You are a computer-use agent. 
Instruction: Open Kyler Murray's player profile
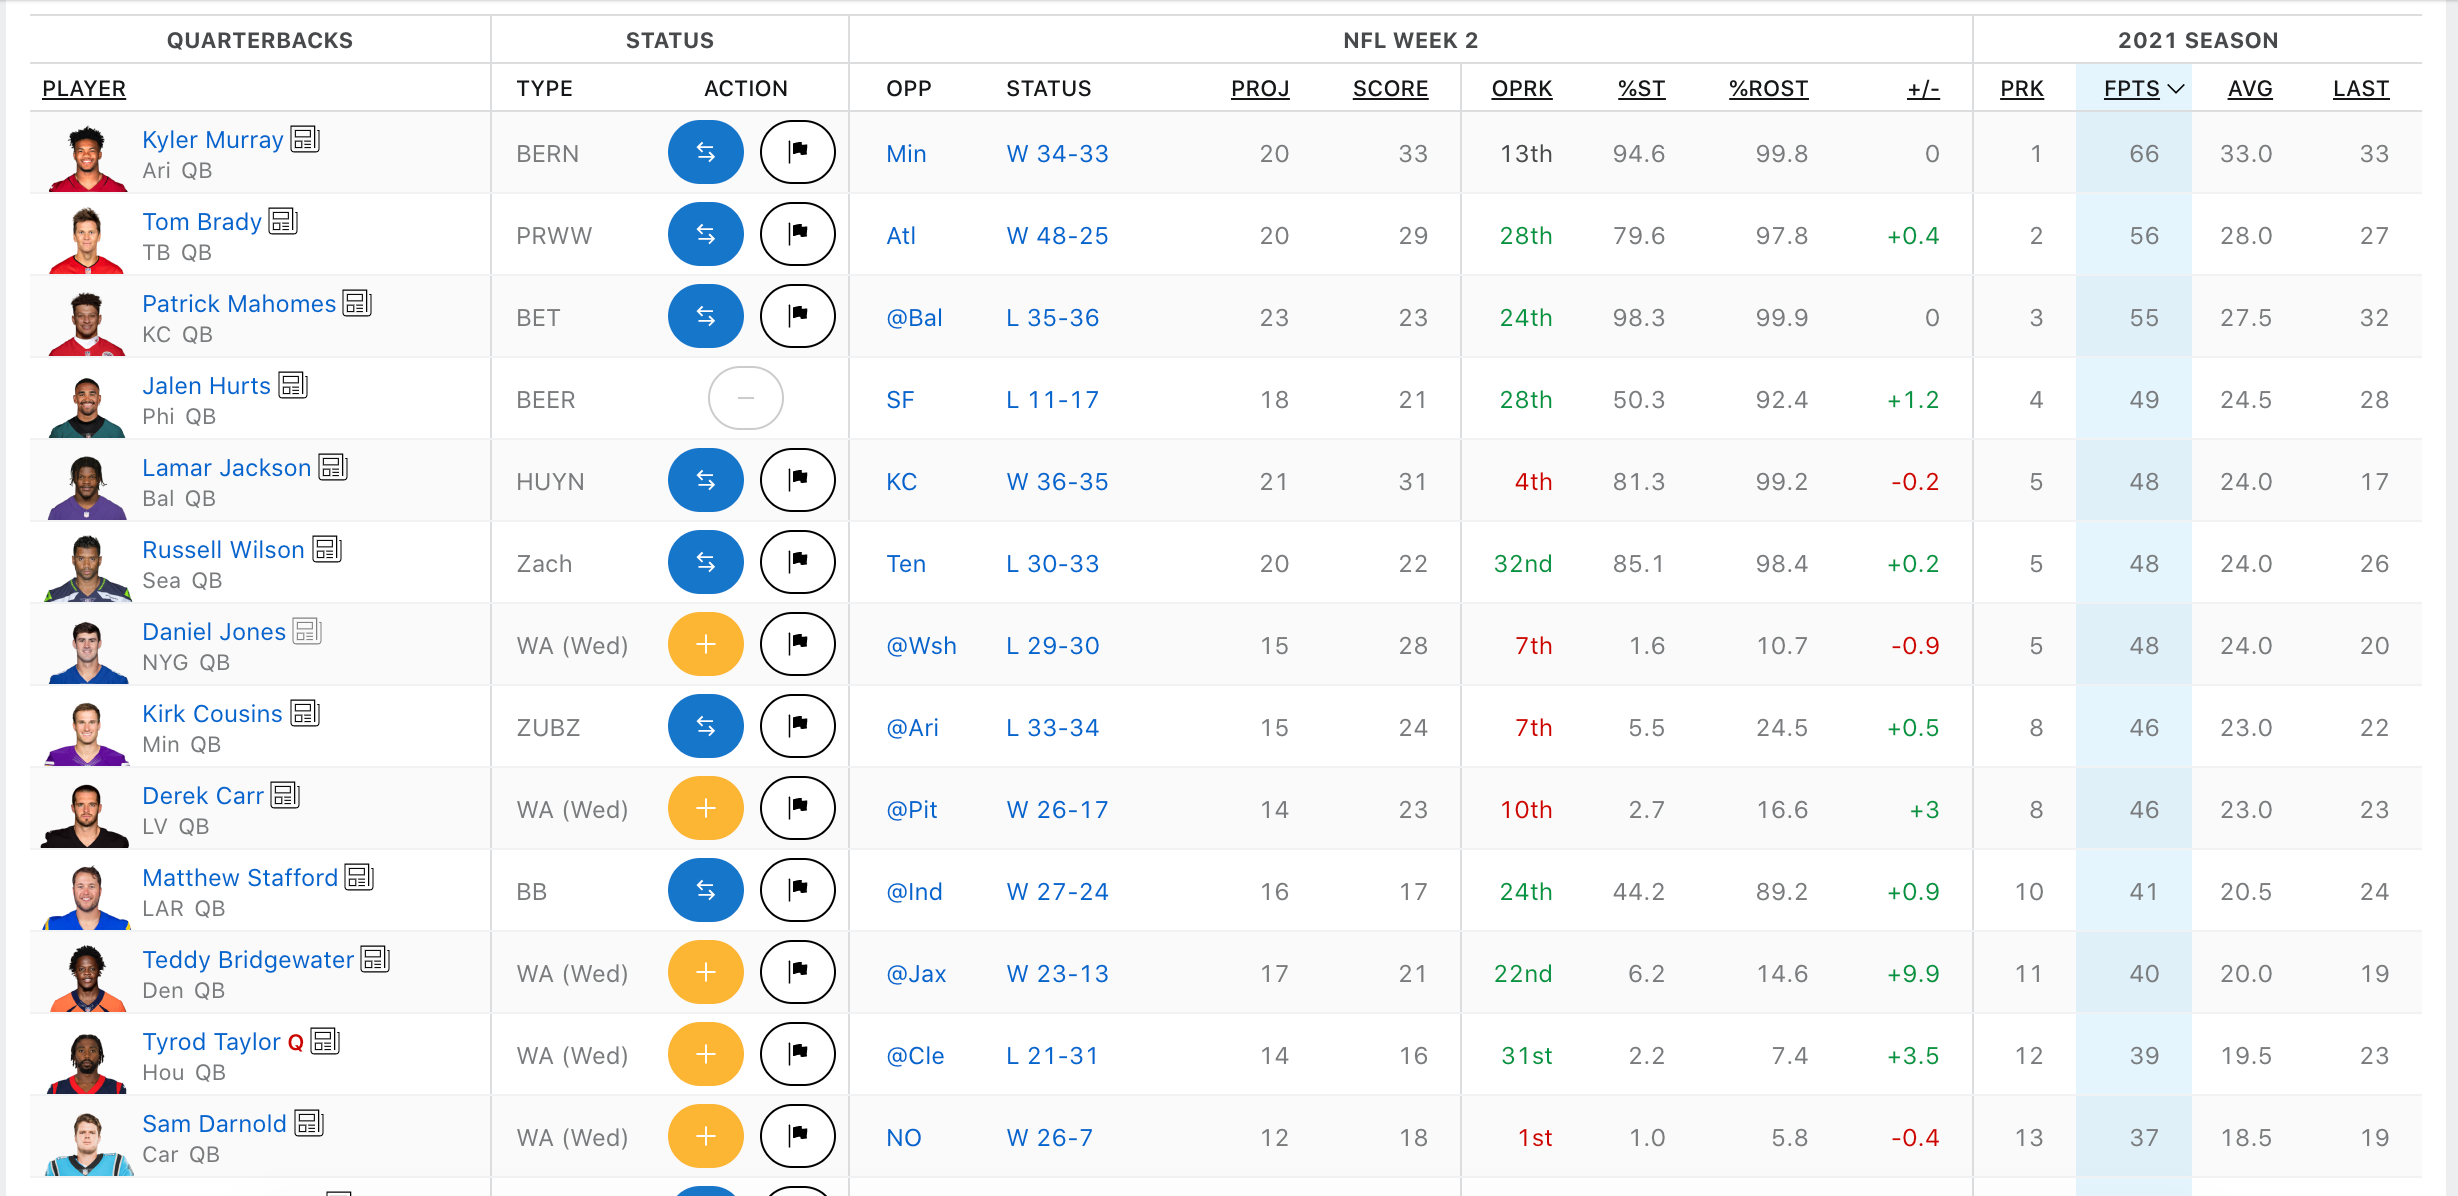(x=212, y=139)
